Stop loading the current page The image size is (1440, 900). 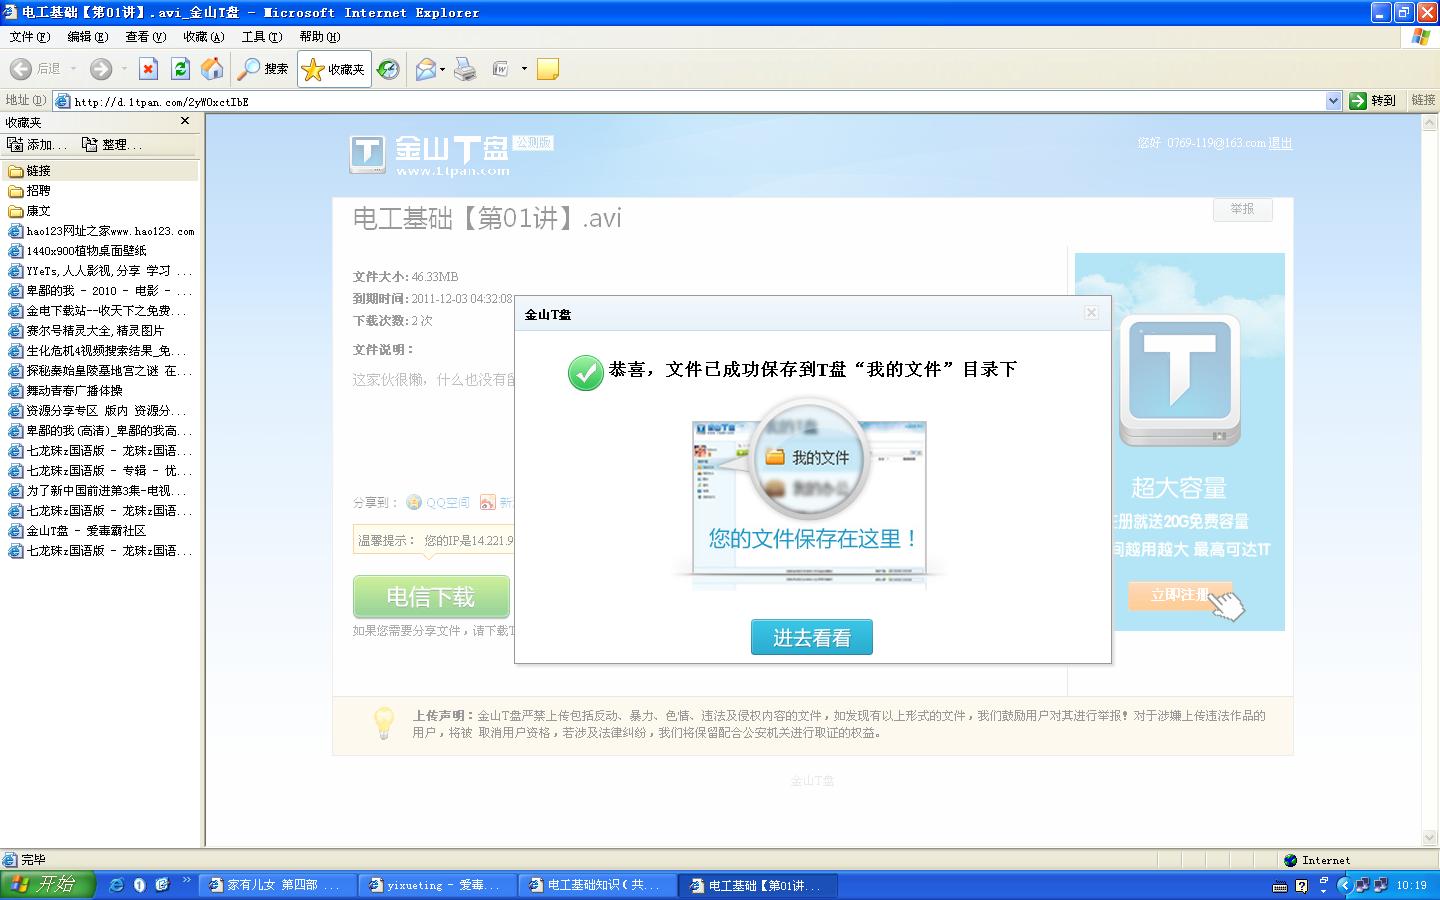point(148,68)
